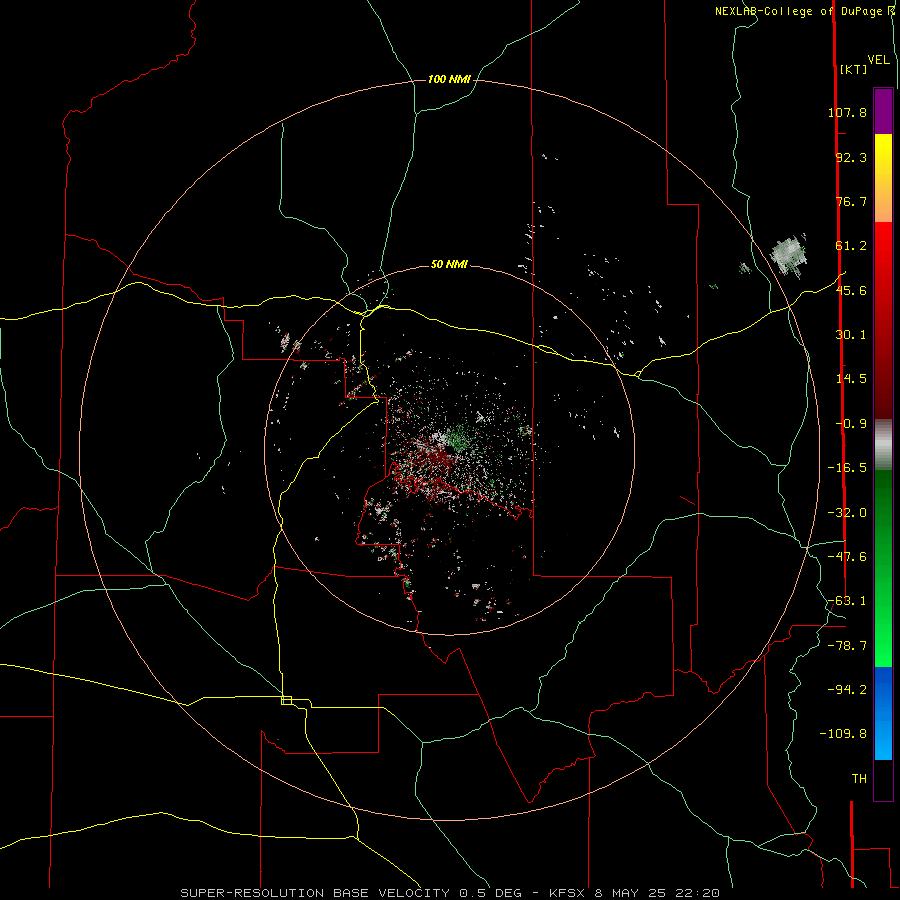This screenshot has height=900, width=900.
Task: Click the TH label on the scale
Action: (x=859, y=778)
